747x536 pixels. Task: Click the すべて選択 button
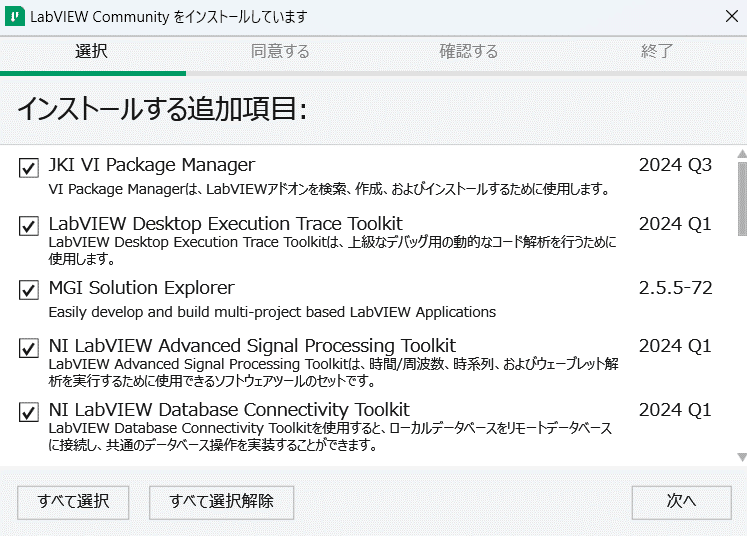click(73, 502)
